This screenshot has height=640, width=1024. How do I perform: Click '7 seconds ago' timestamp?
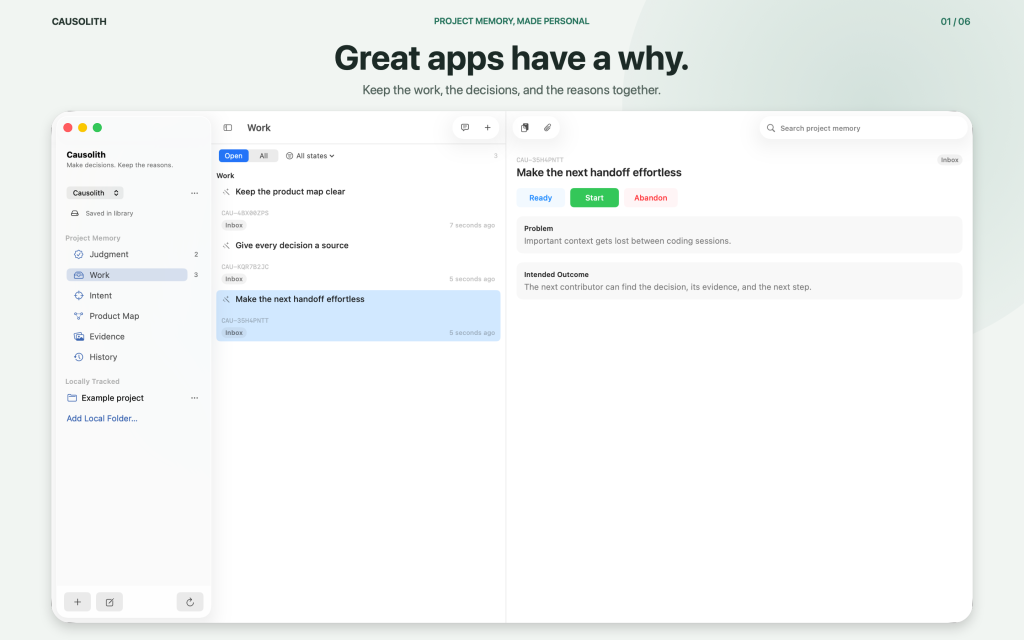(x=472, y=225)
